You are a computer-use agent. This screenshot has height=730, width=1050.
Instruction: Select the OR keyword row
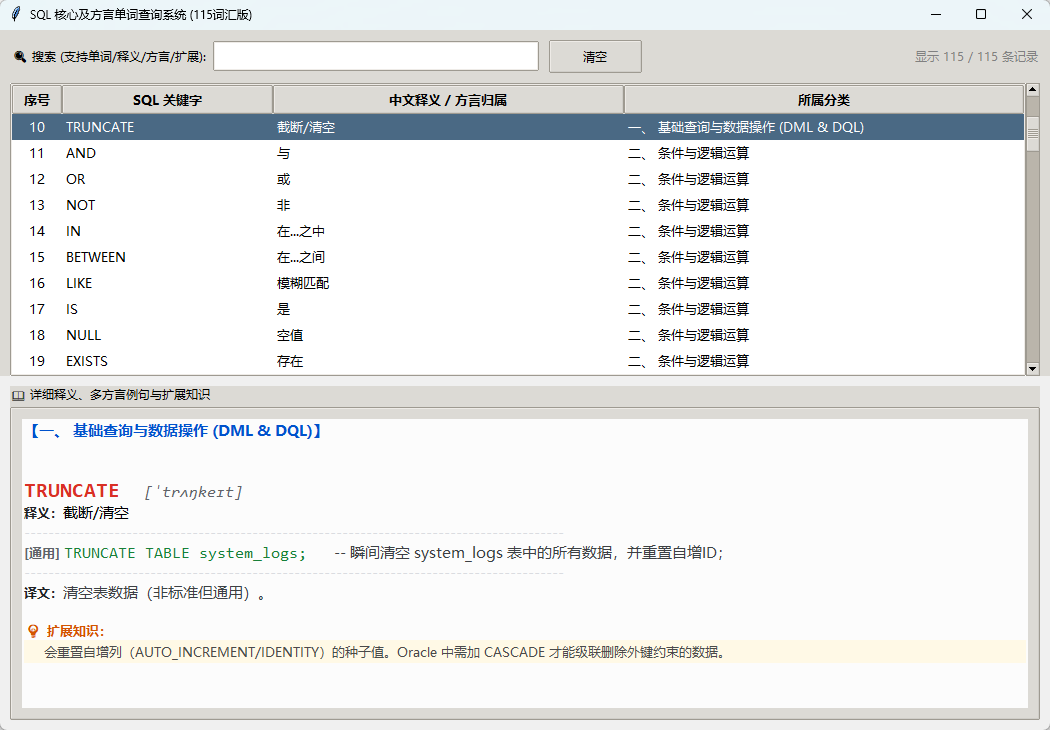coord(518,179)
